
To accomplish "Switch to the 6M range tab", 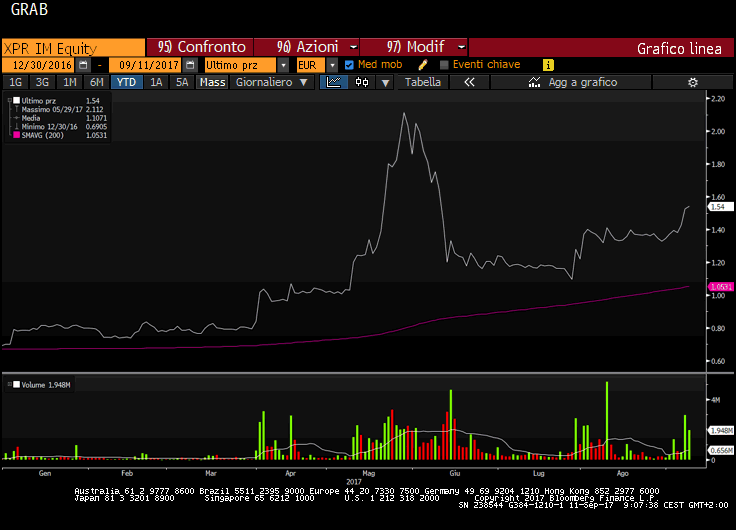I will pos(96,83).
